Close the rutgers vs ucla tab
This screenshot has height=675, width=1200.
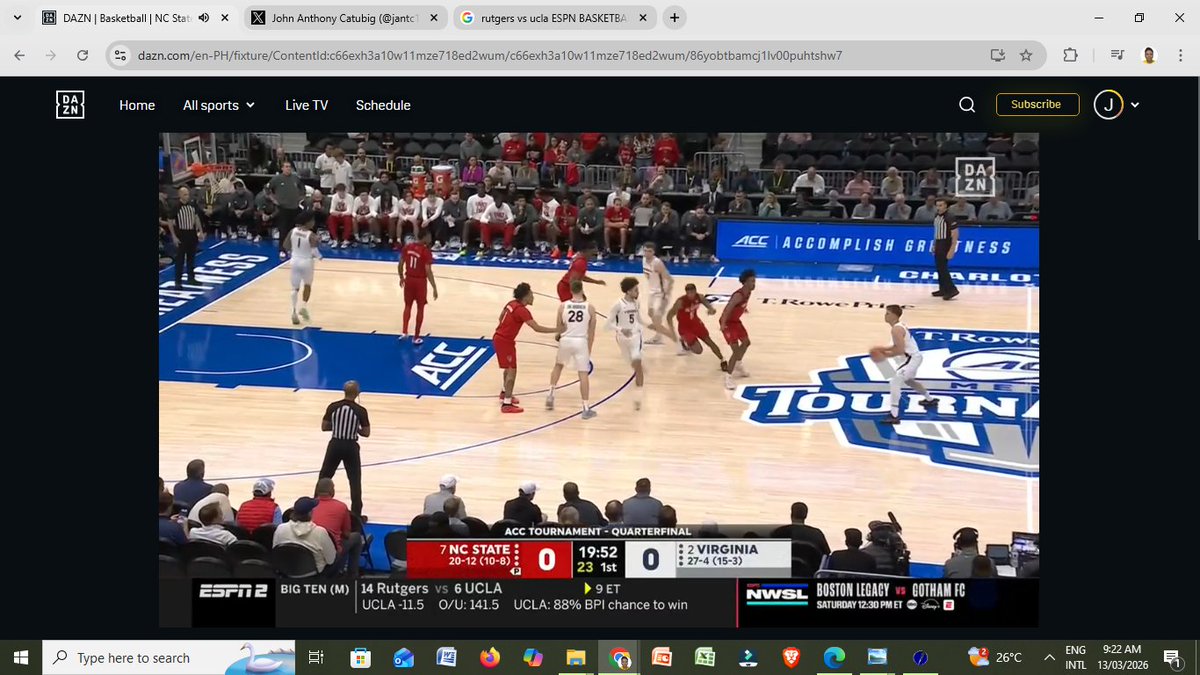643,18
